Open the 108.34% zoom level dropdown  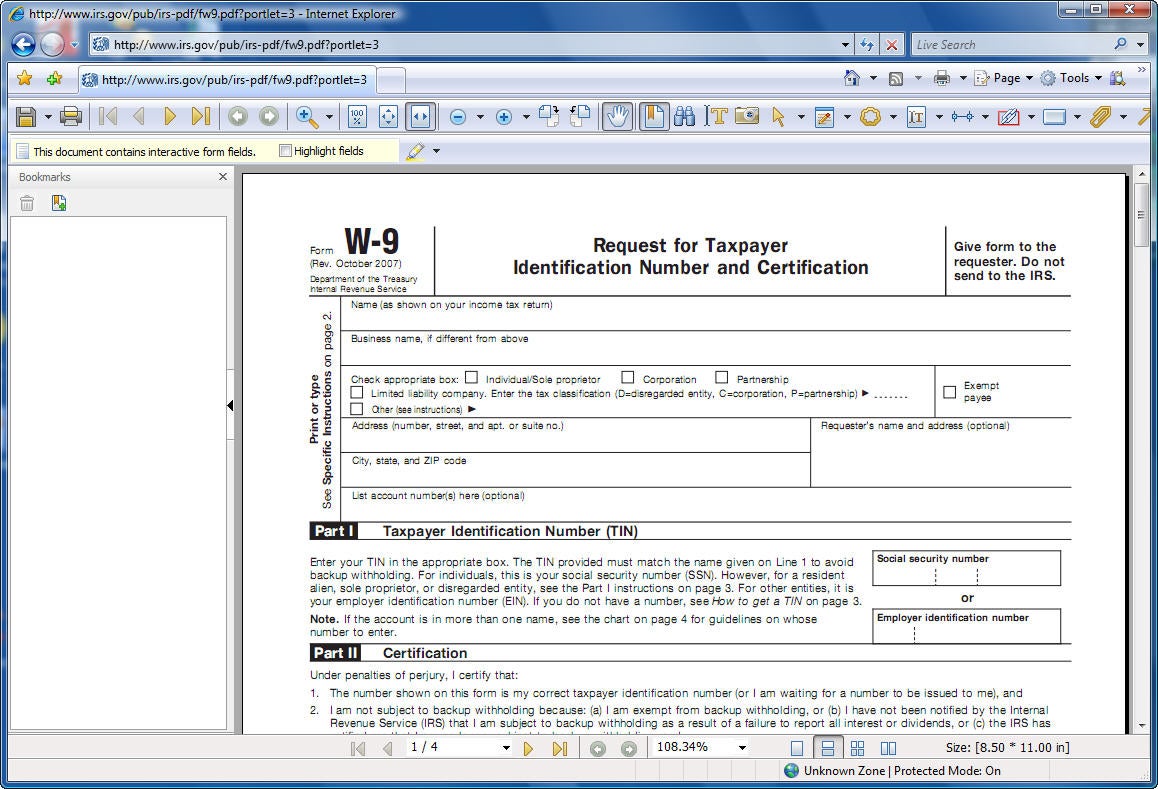pos(742,748)
